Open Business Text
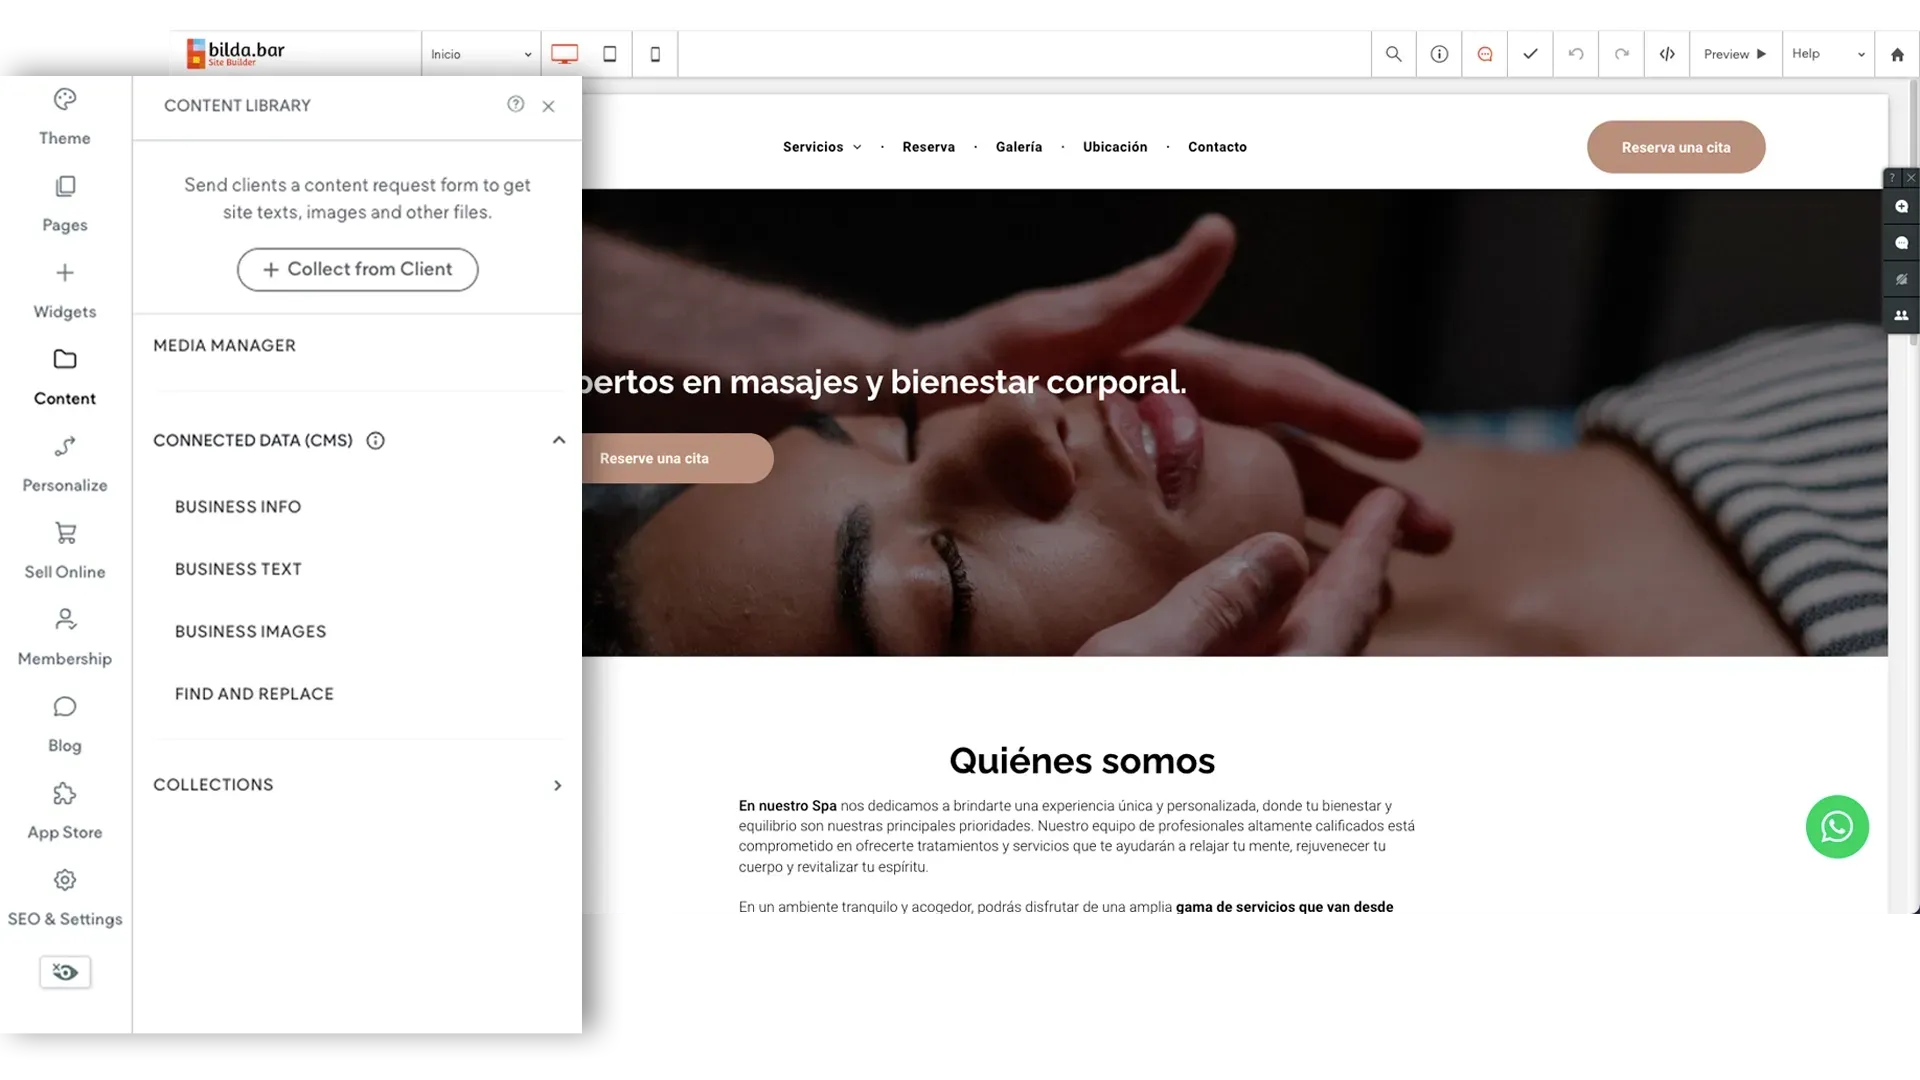Image resolution: width=1920 pixels, height=1080 pixels. pos(238,569)
